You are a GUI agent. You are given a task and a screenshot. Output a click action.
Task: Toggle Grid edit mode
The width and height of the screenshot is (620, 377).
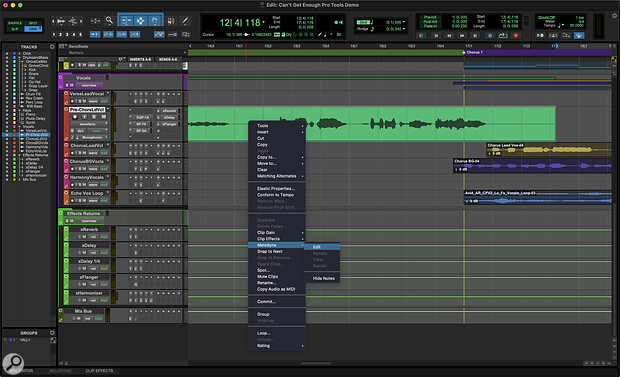click(x=33, y=29)
